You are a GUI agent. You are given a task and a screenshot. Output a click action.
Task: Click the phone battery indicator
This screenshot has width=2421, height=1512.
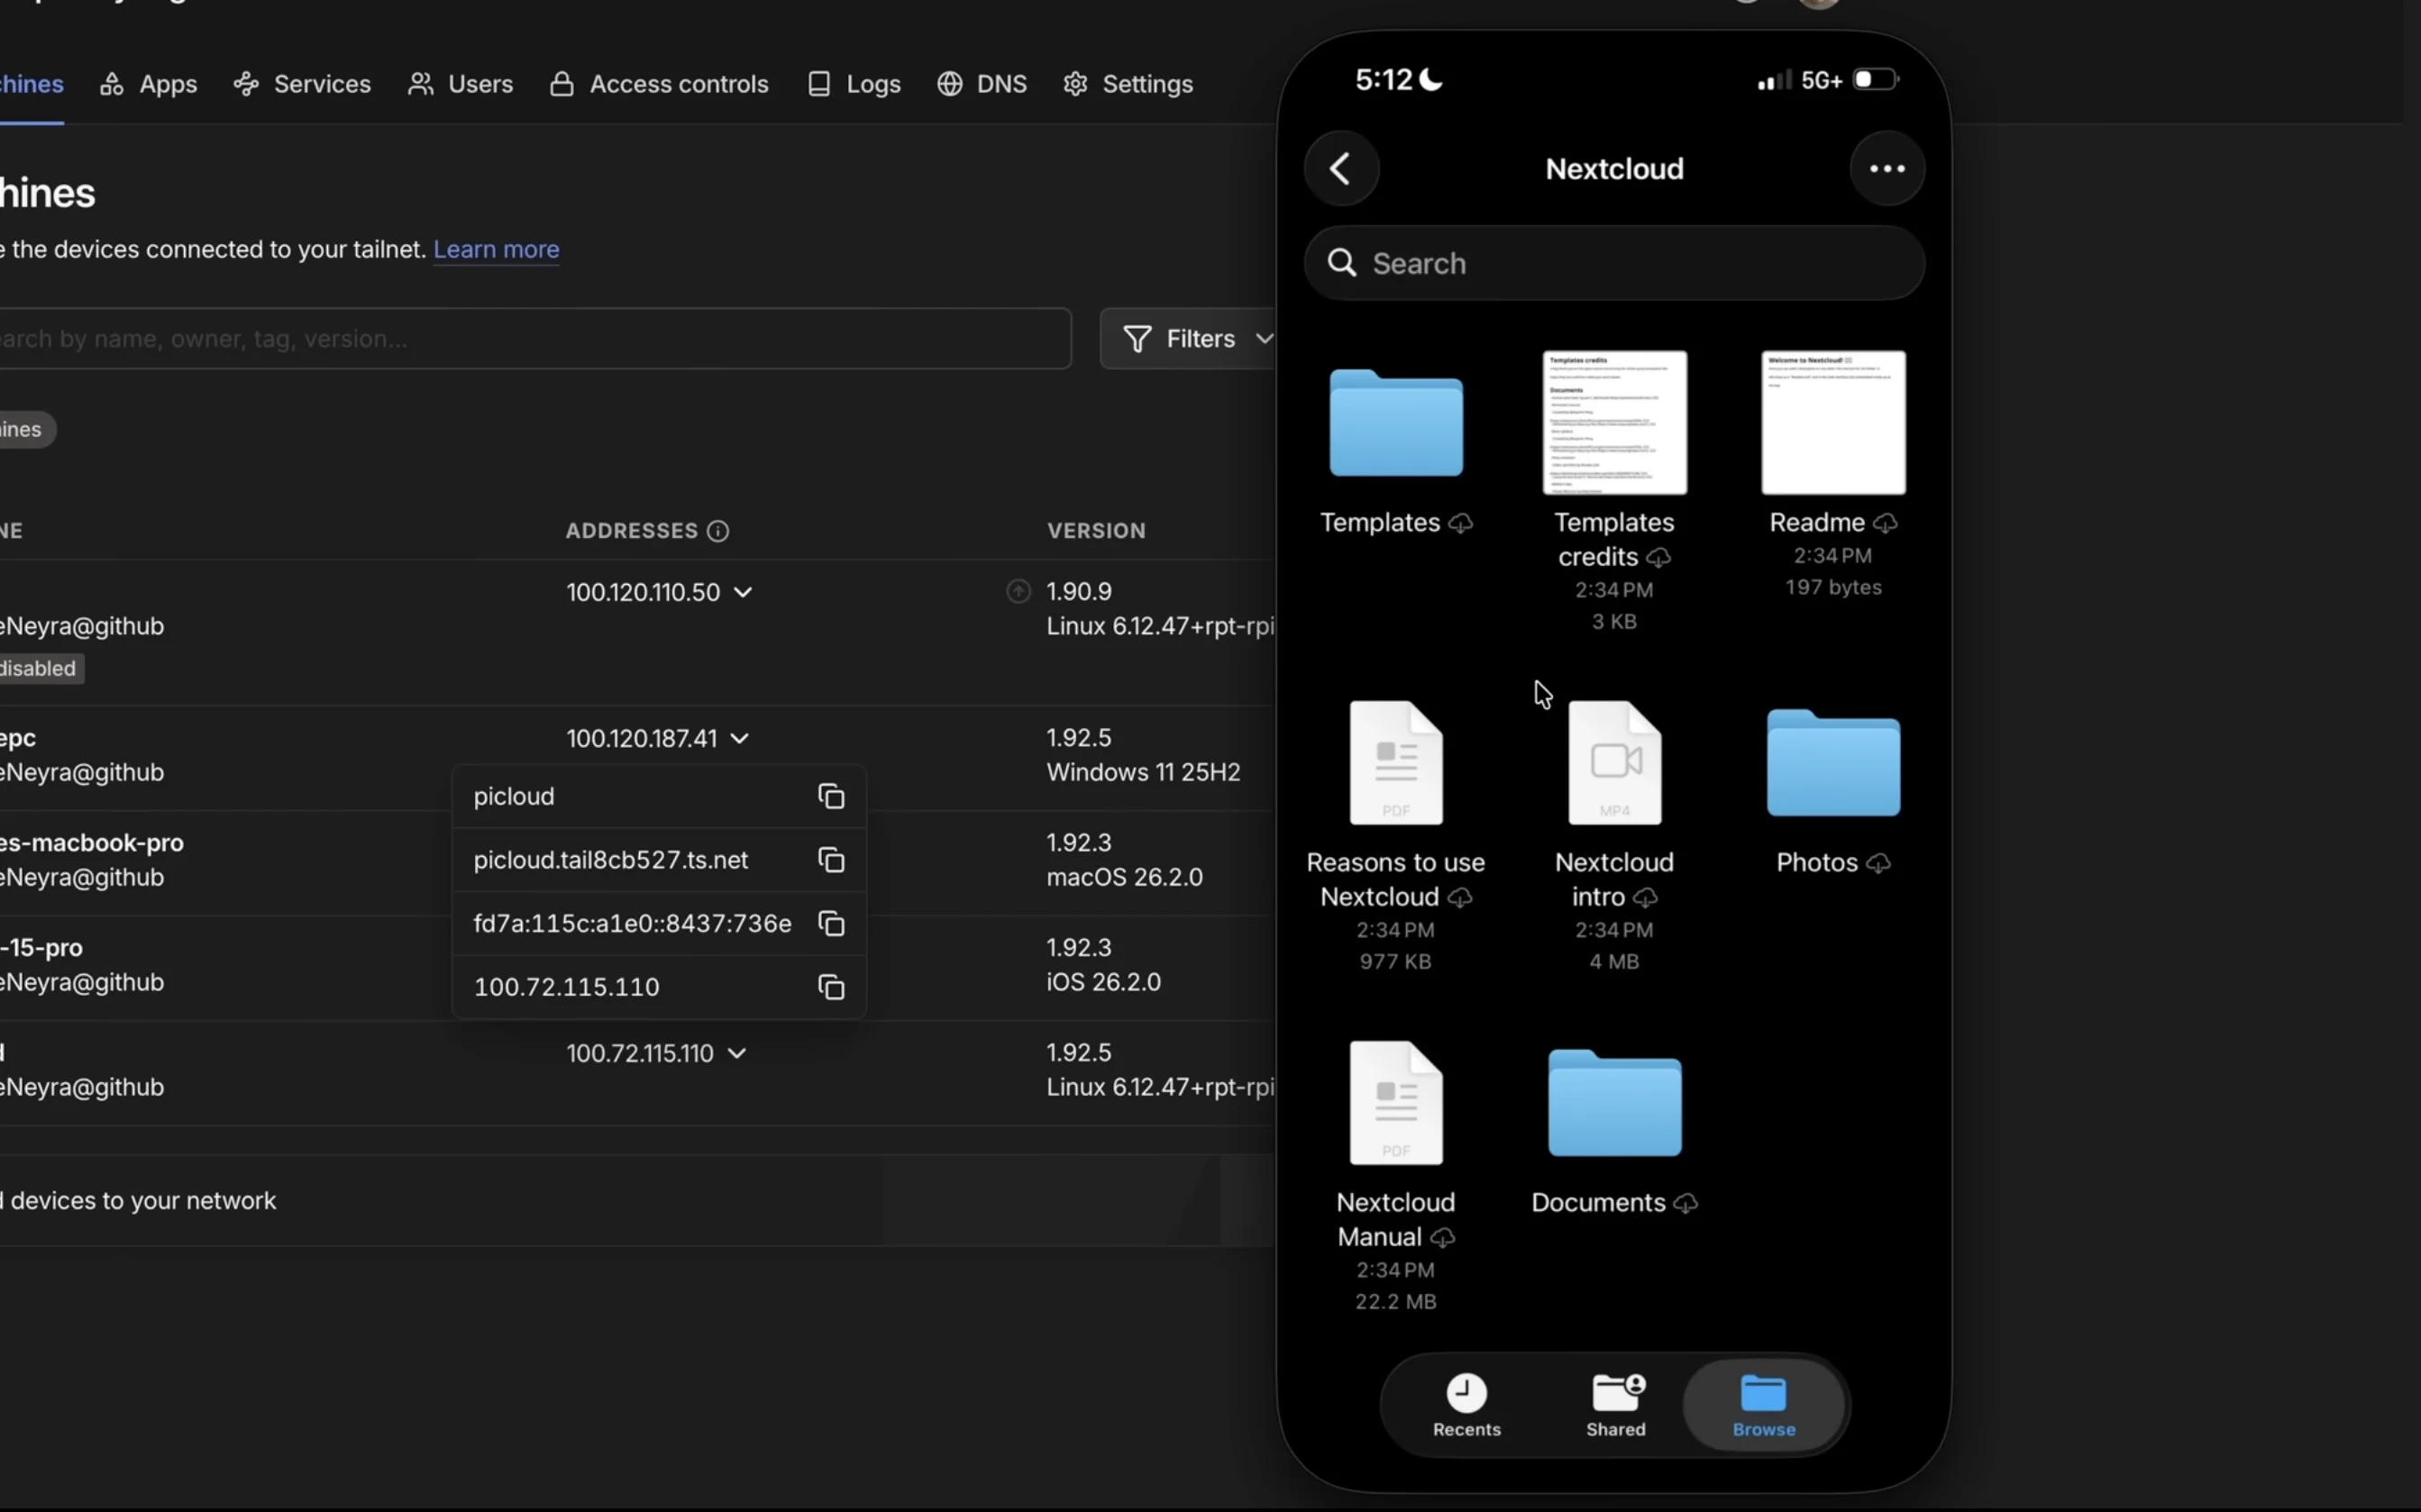[x=1875, y=80]
